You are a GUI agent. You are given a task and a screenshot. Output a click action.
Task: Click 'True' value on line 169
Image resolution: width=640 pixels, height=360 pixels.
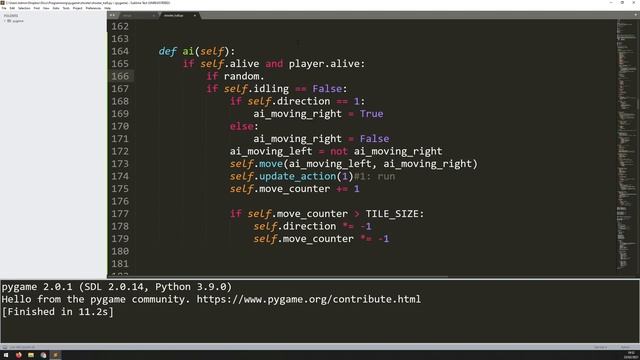[371, 114]
